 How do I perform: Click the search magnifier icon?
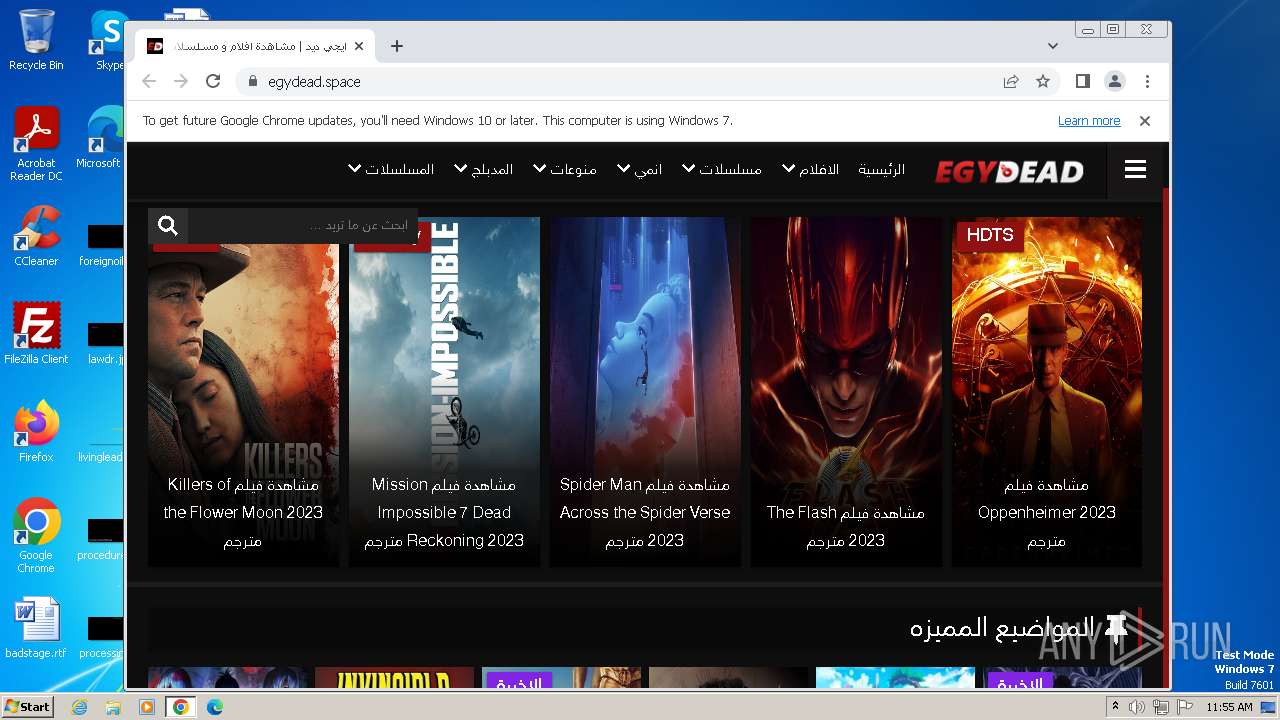(168, 226)
